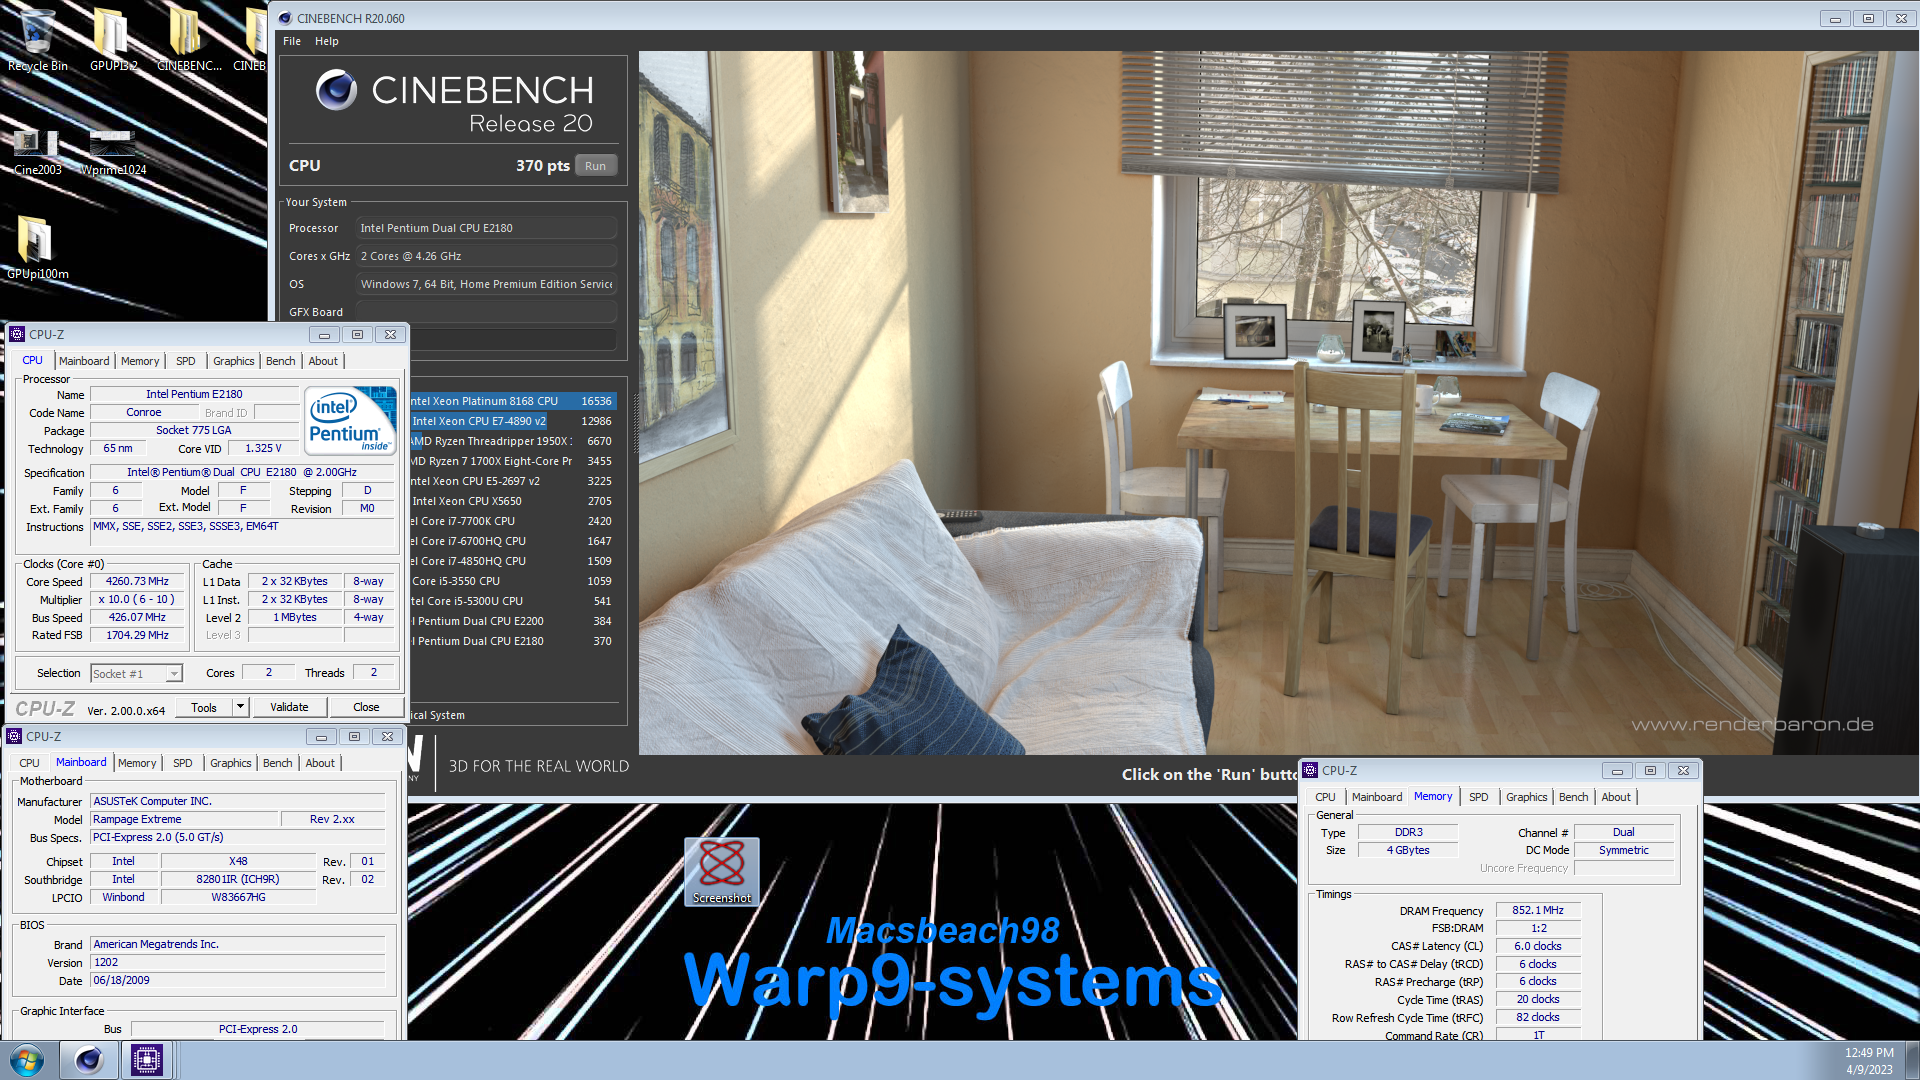
Task: Open the CINEBENC... folder on desktop
Action: [188, 40]
